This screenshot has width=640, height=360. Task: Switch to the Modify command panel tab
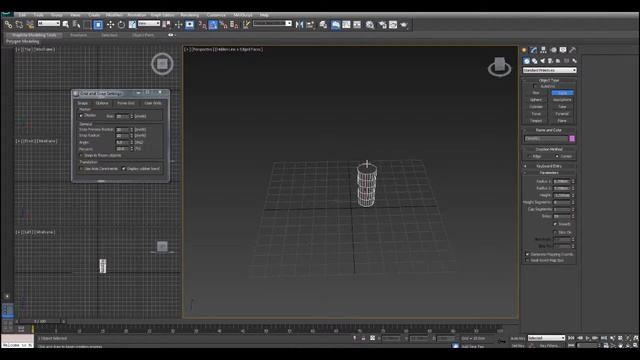[x=533, y=50]
